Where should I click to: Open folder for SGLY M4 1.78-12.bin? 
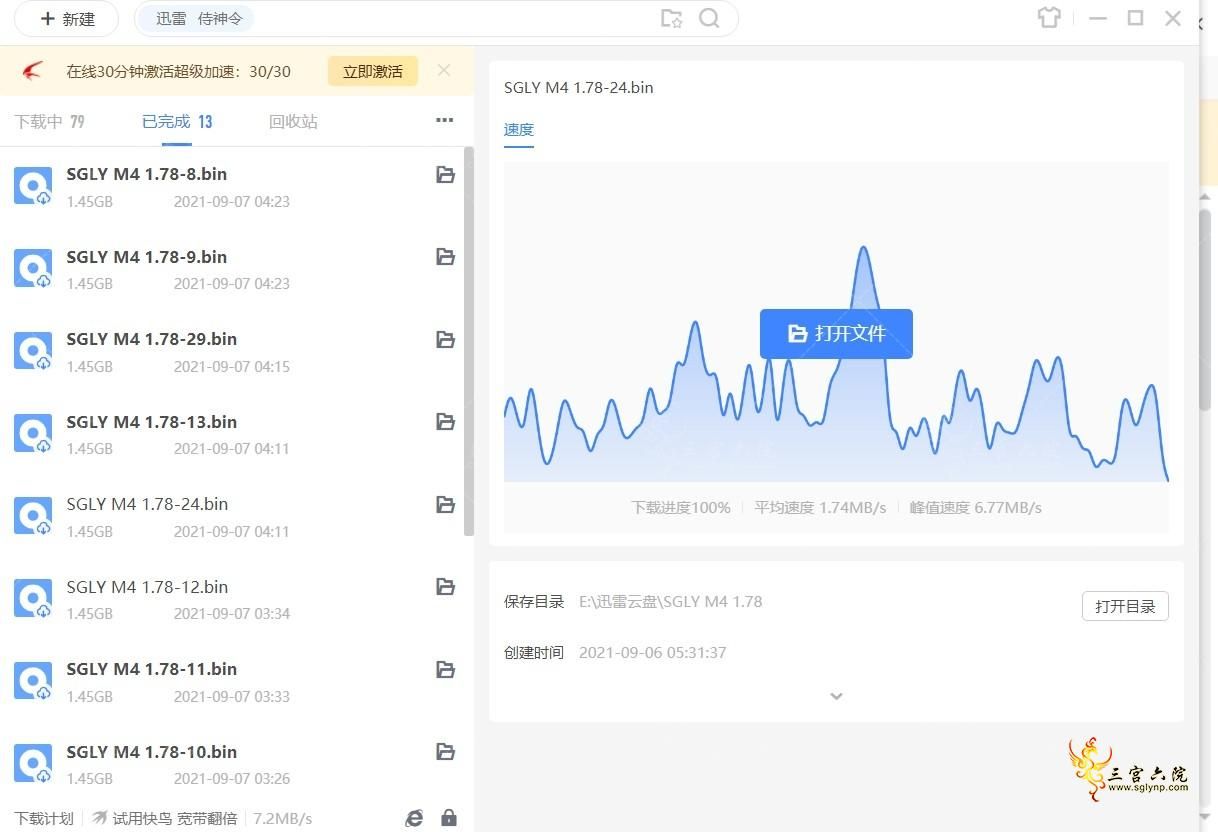(446, 587)
